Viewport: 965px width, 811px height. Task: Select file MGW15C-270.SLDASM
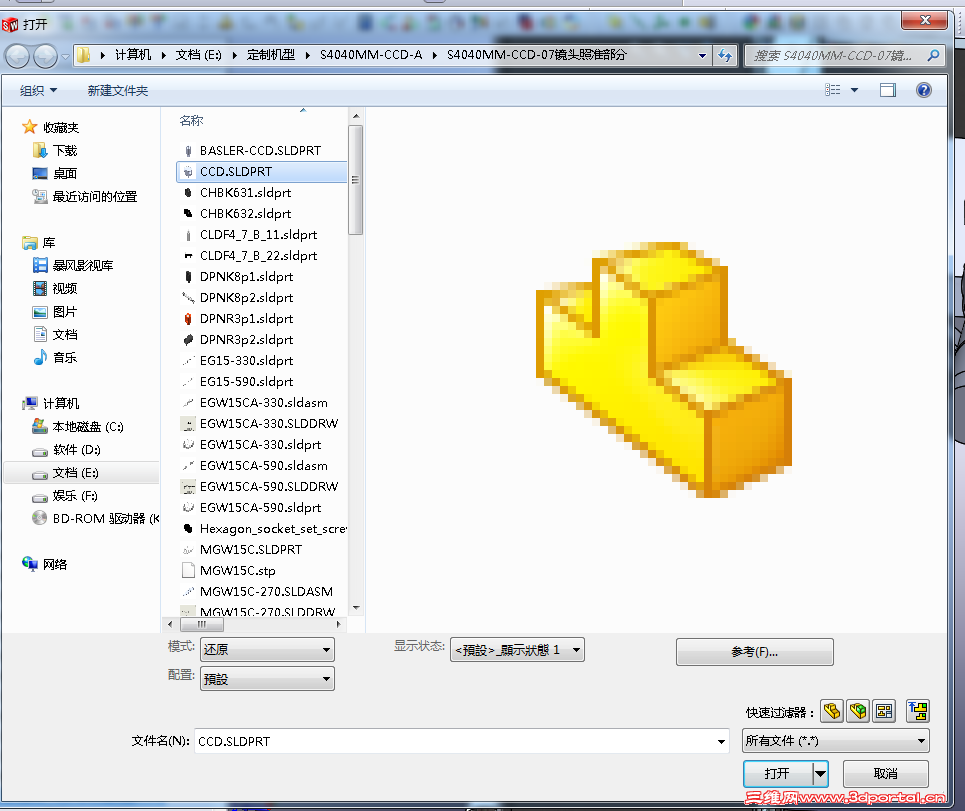tap(266, 591)
